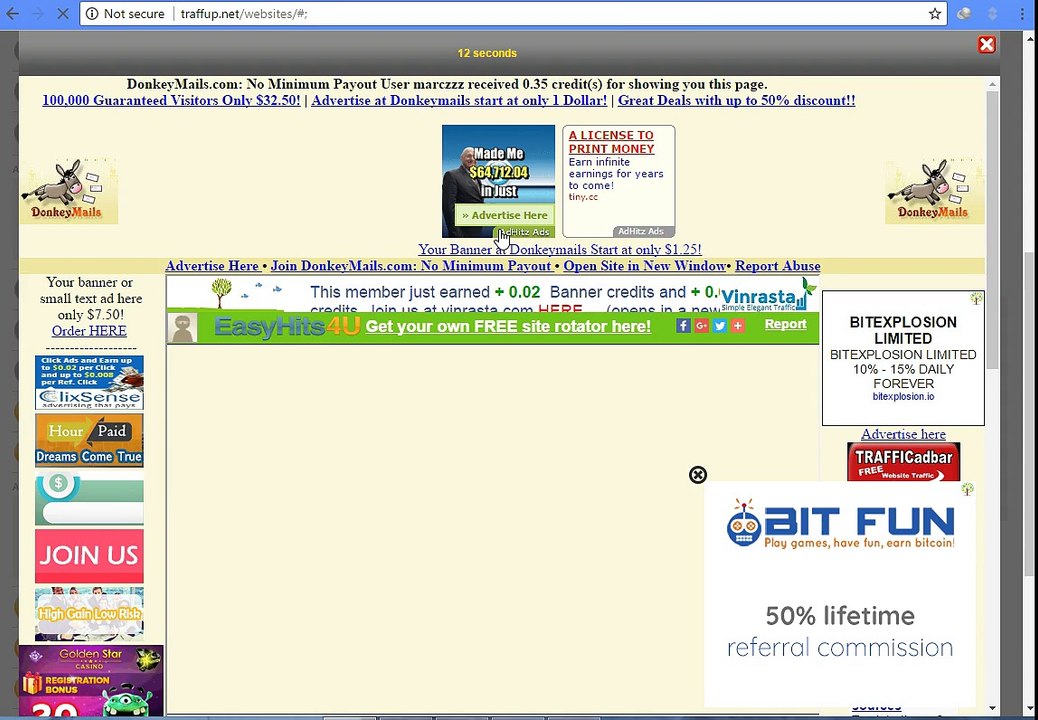Open 'Your Banner at Donkeymails Start at only $1.25!'

559,249
